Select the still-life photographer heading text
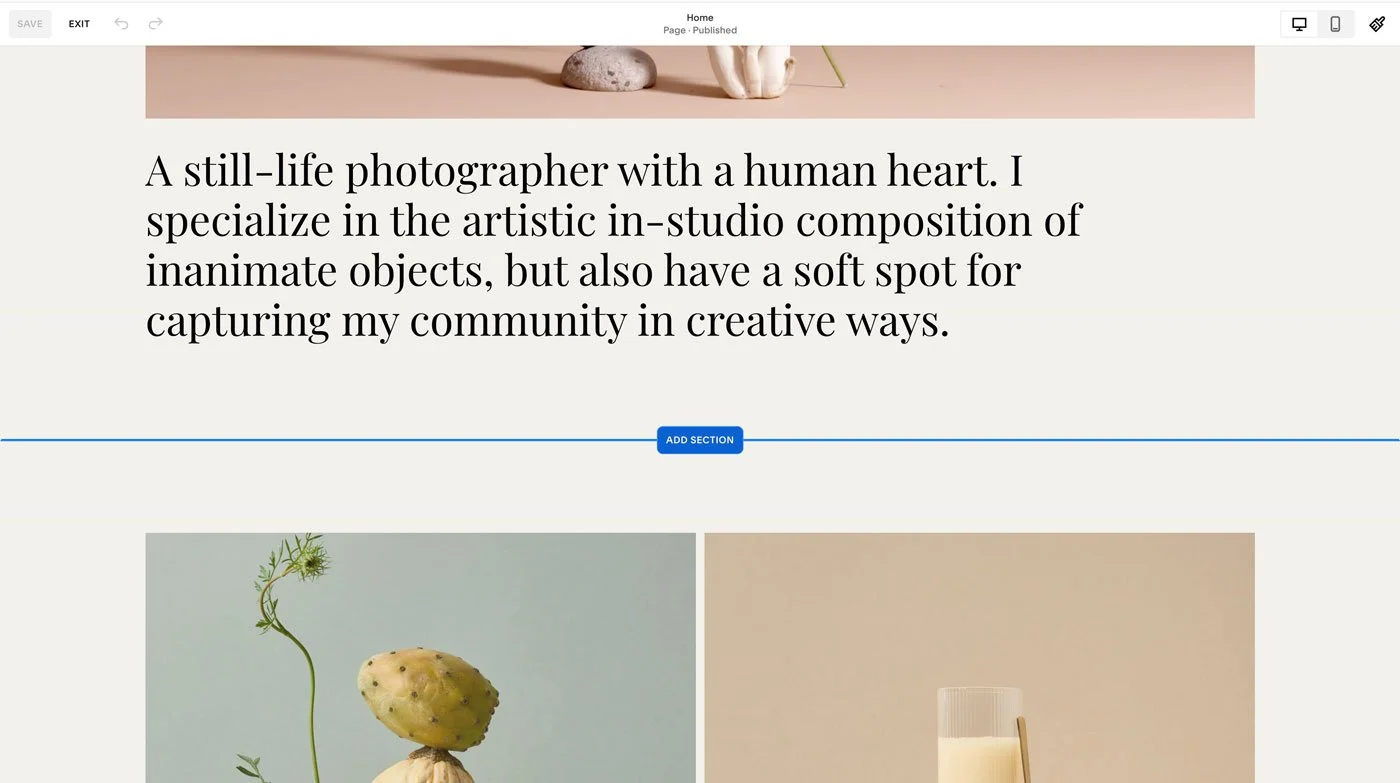The width and height of the screenshot is (1400, 783). (613, 245)
